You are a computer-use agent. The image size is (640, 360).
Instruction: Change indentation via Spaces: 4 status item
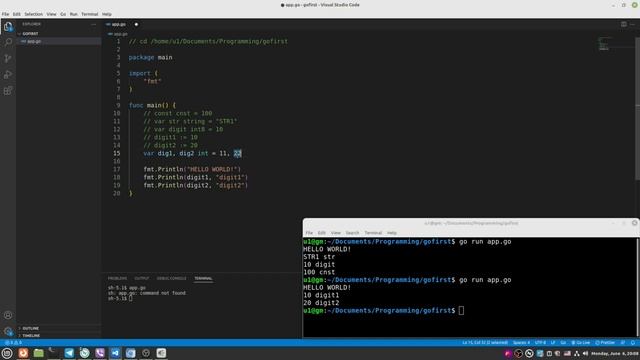(x=521, y=342)
